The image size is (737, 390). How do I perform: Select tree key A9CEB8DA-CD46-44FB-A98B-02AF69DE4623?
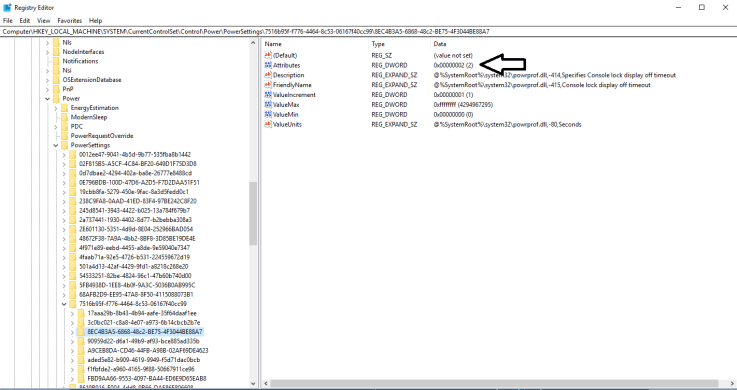[148, 351]
